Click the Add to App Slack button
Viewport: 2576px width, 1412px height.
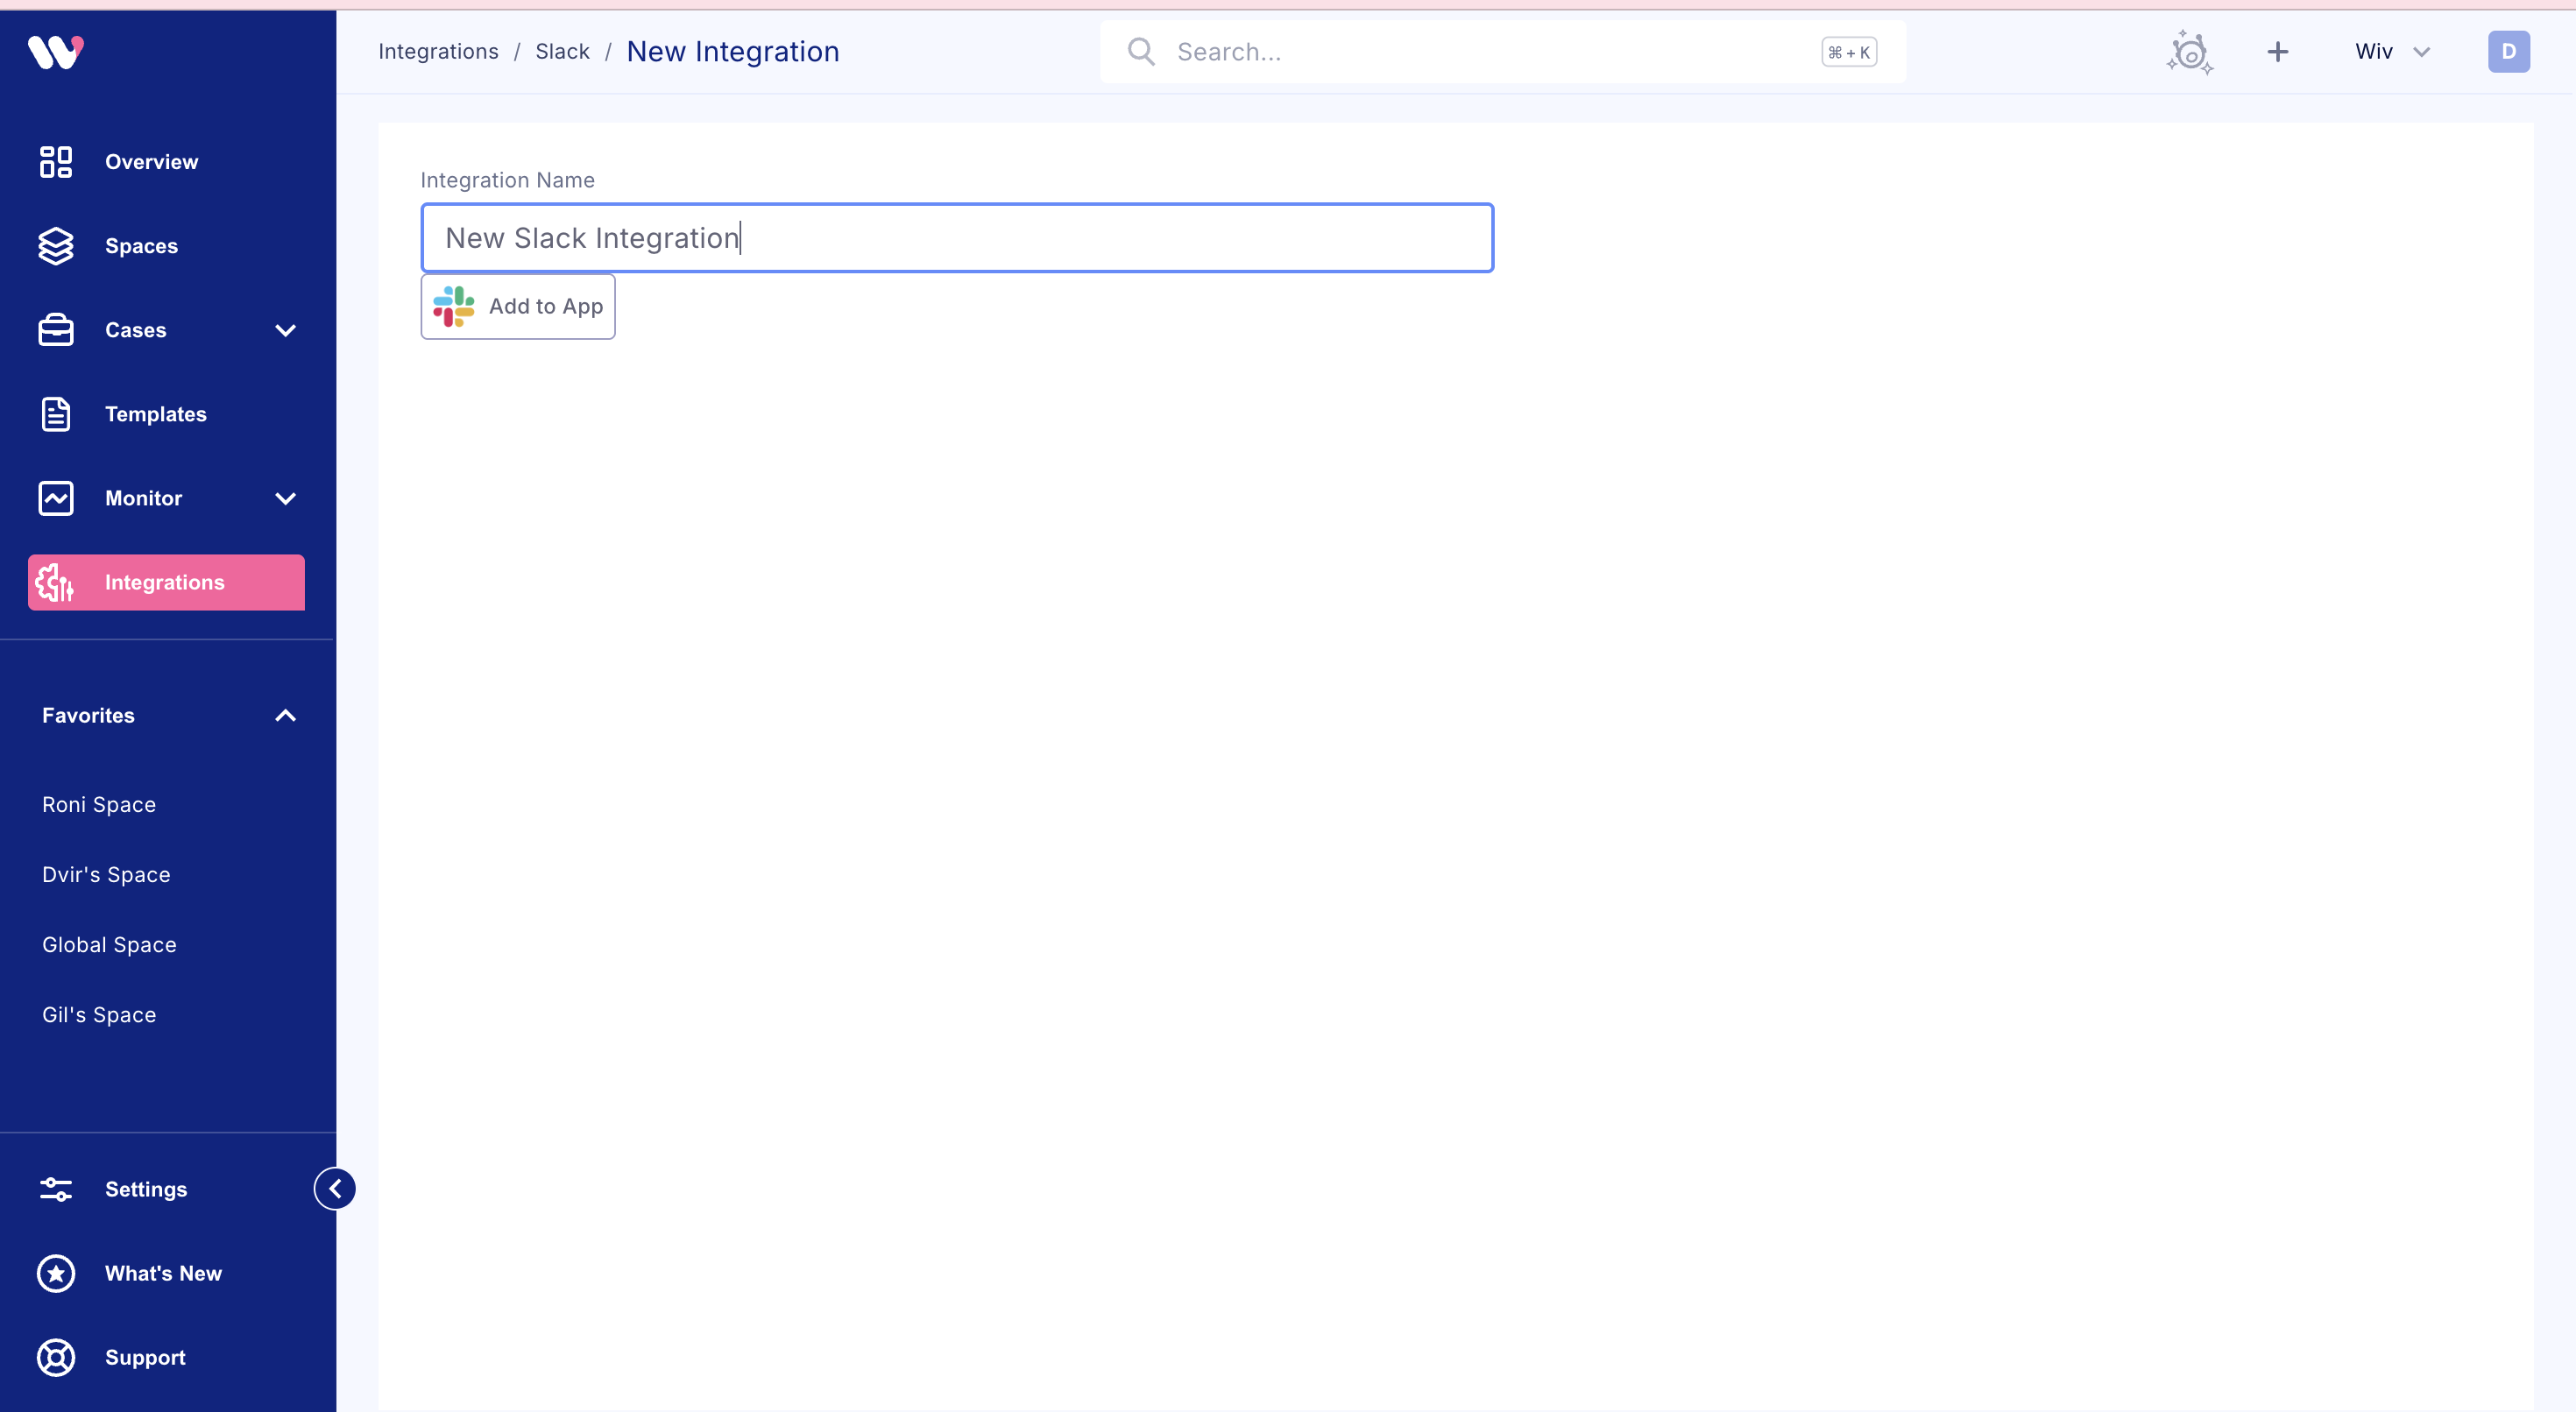tap(518, 306)
